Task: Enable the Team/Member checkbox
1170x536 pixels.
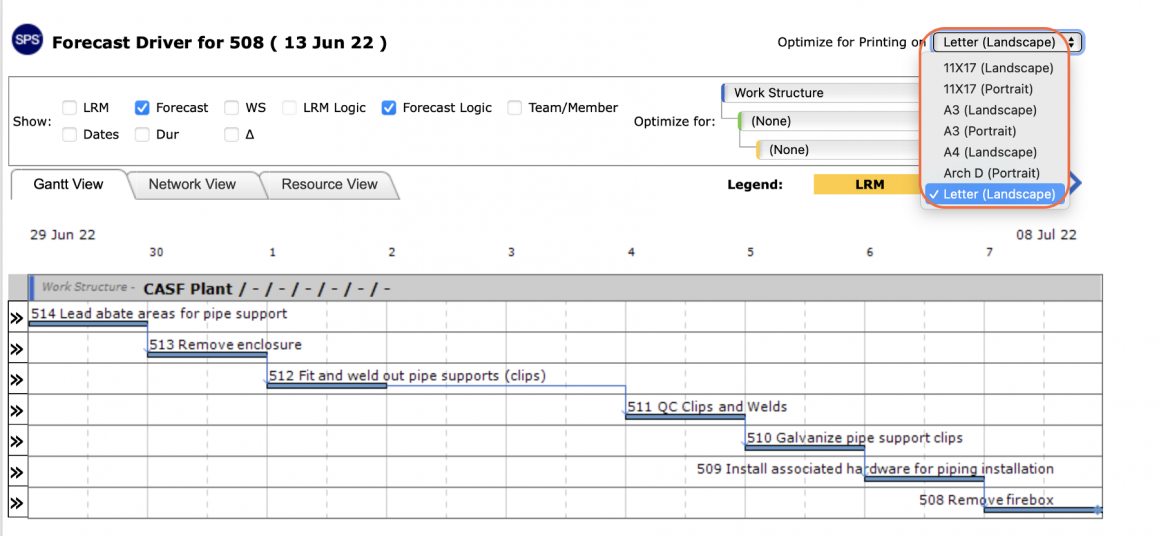Action: 515,108
